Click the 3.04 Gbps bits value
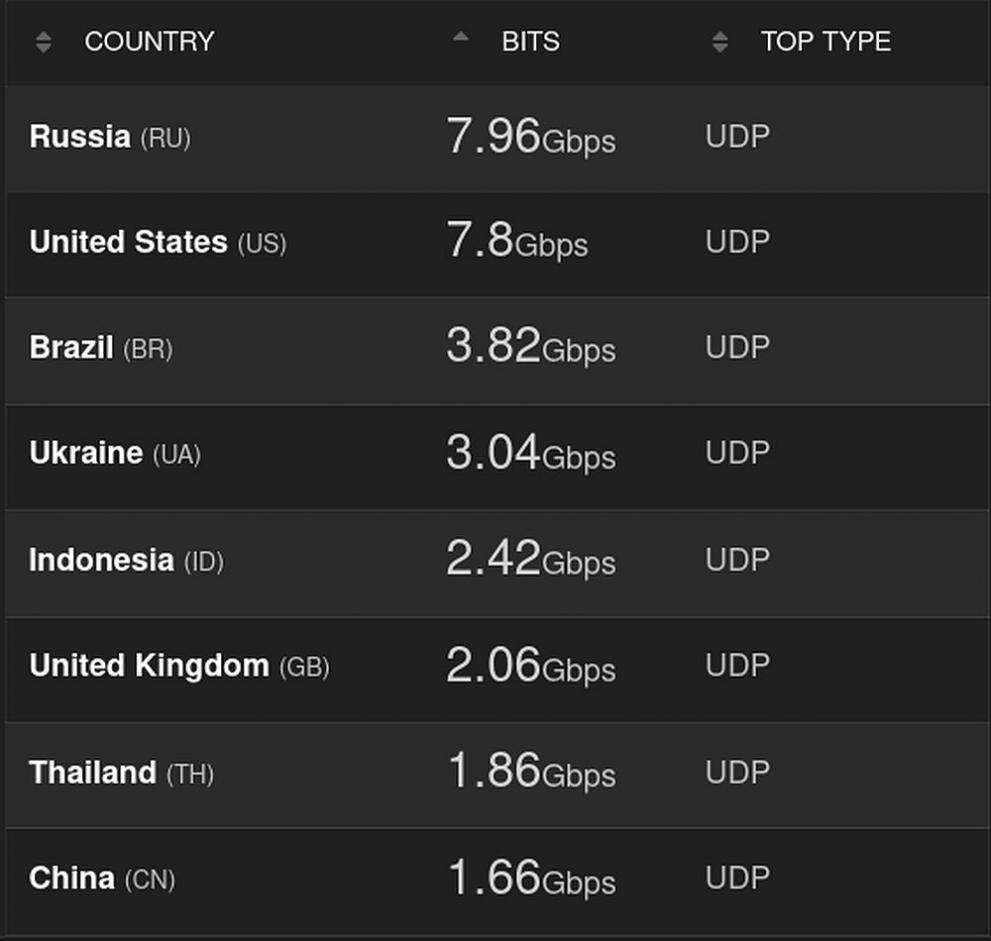This screenshot has width=991, height=941. pyautogui.click(x=530, y=454)
